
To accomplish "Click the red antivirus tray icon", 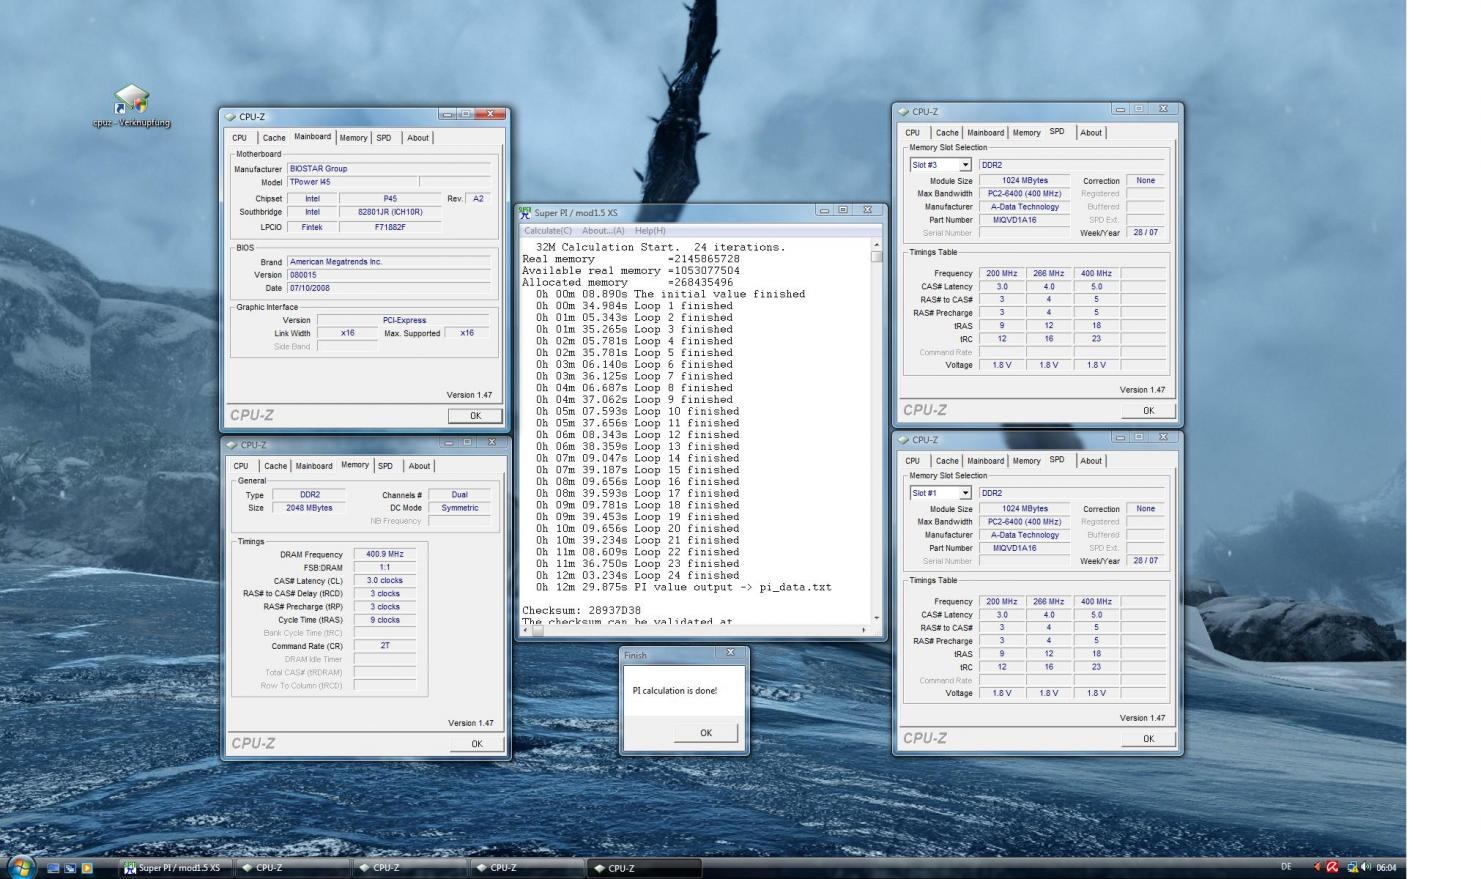I will (x=1332, y=867).
